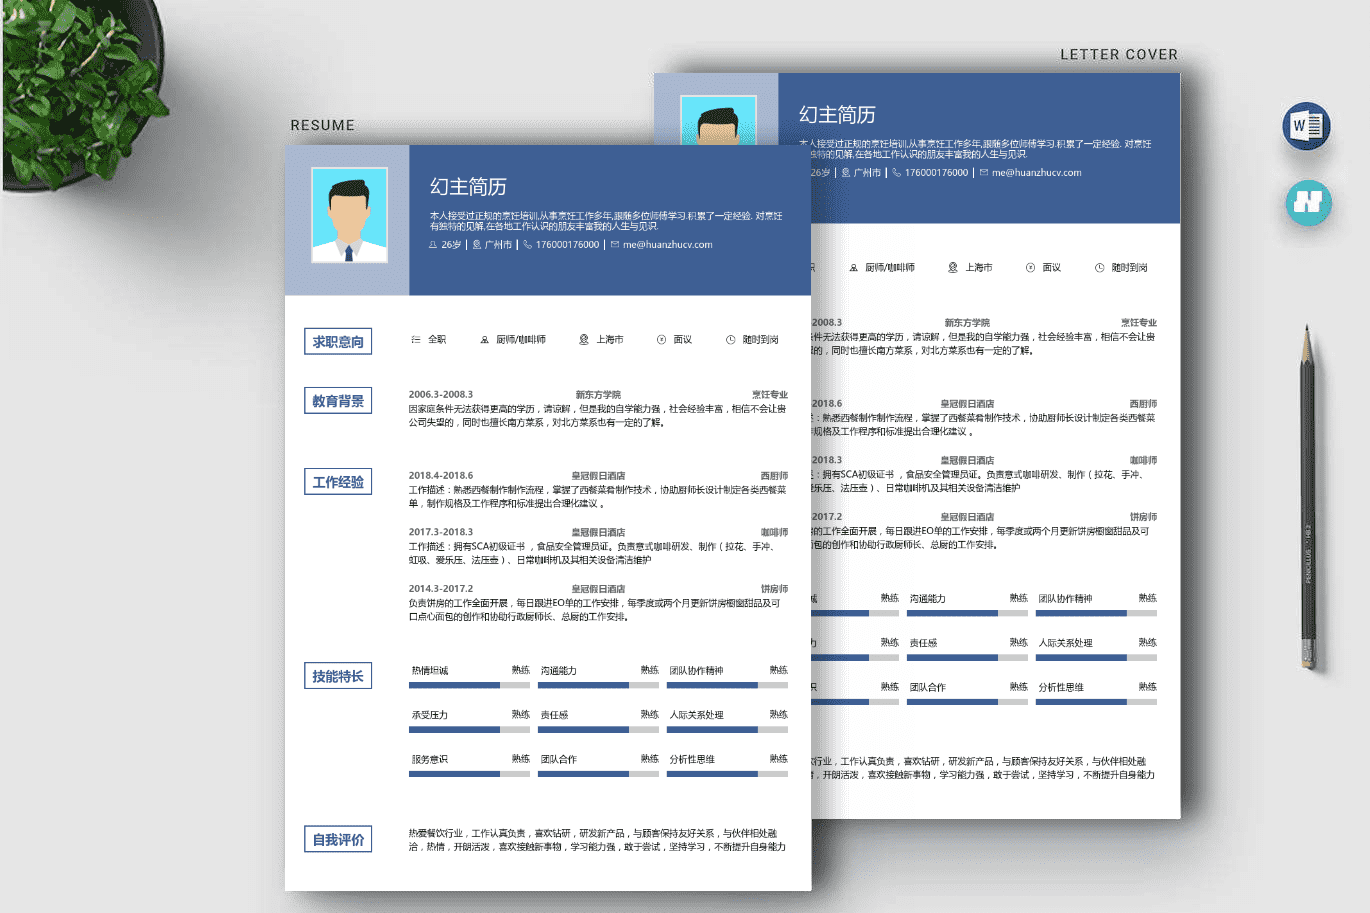Click the me@huanzhucv.com email on back page
This screenshot has width=1370, height=913.
(1037, 173)
